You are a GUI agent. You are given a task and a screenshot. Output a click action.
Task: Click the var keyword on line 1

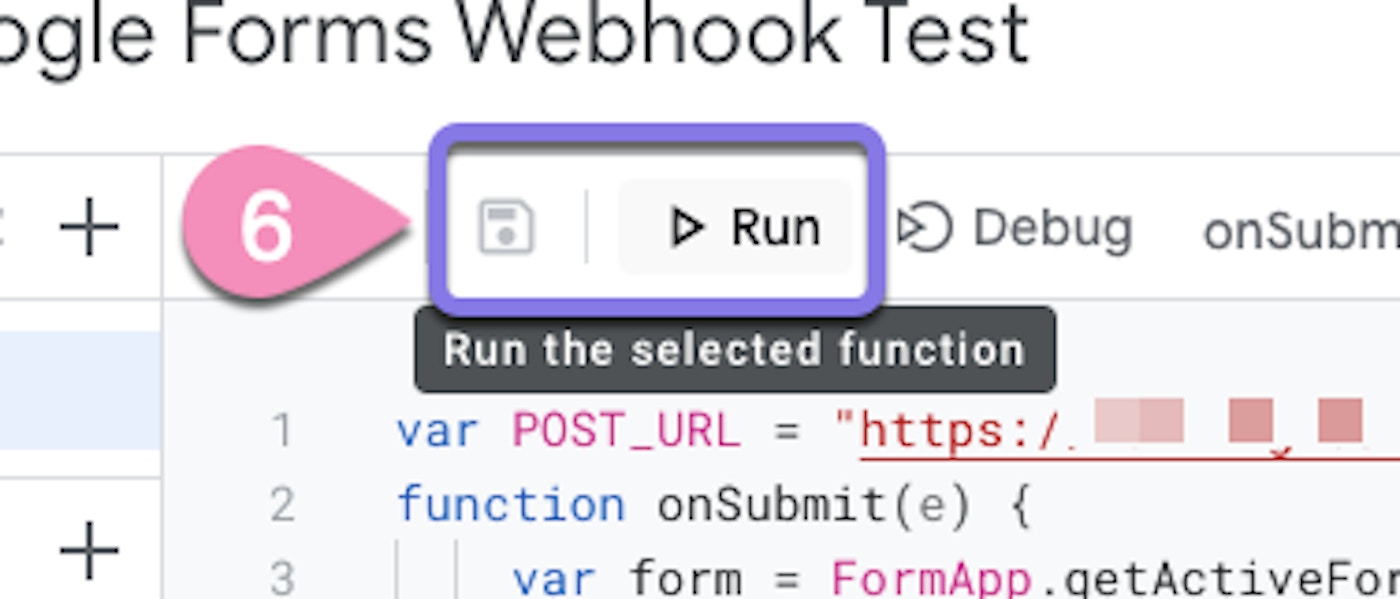coord(437,431)
